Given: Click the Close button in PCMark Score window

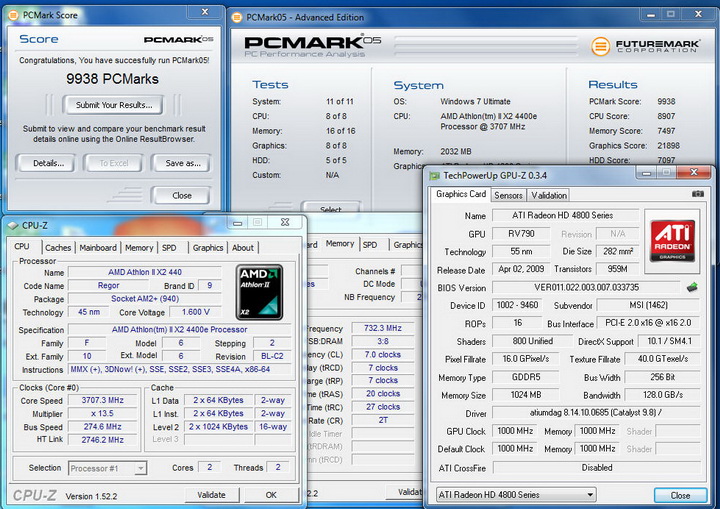Looking at the screenshot, I should (x=181, y=195).
